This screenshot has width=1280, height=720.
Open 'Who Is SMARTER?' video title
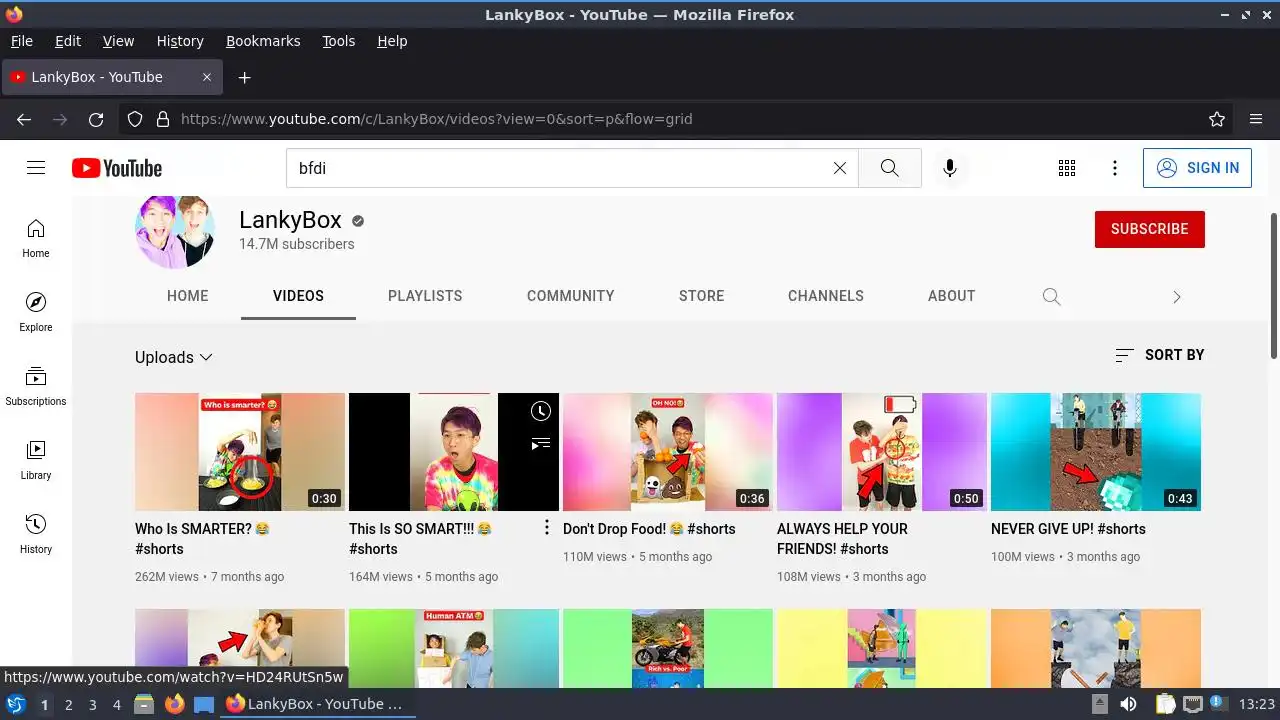(x=203, y=538)
